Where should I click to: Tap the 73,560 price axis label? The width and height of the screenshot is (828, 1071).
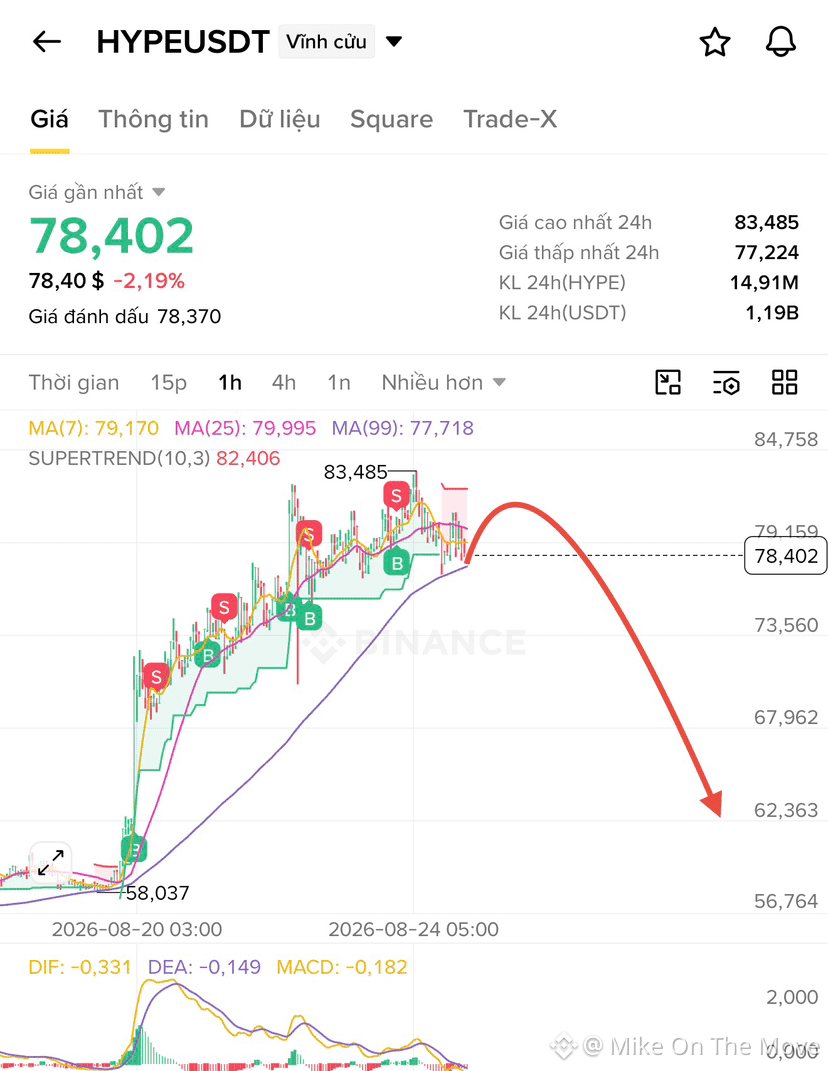click(786, 626)
